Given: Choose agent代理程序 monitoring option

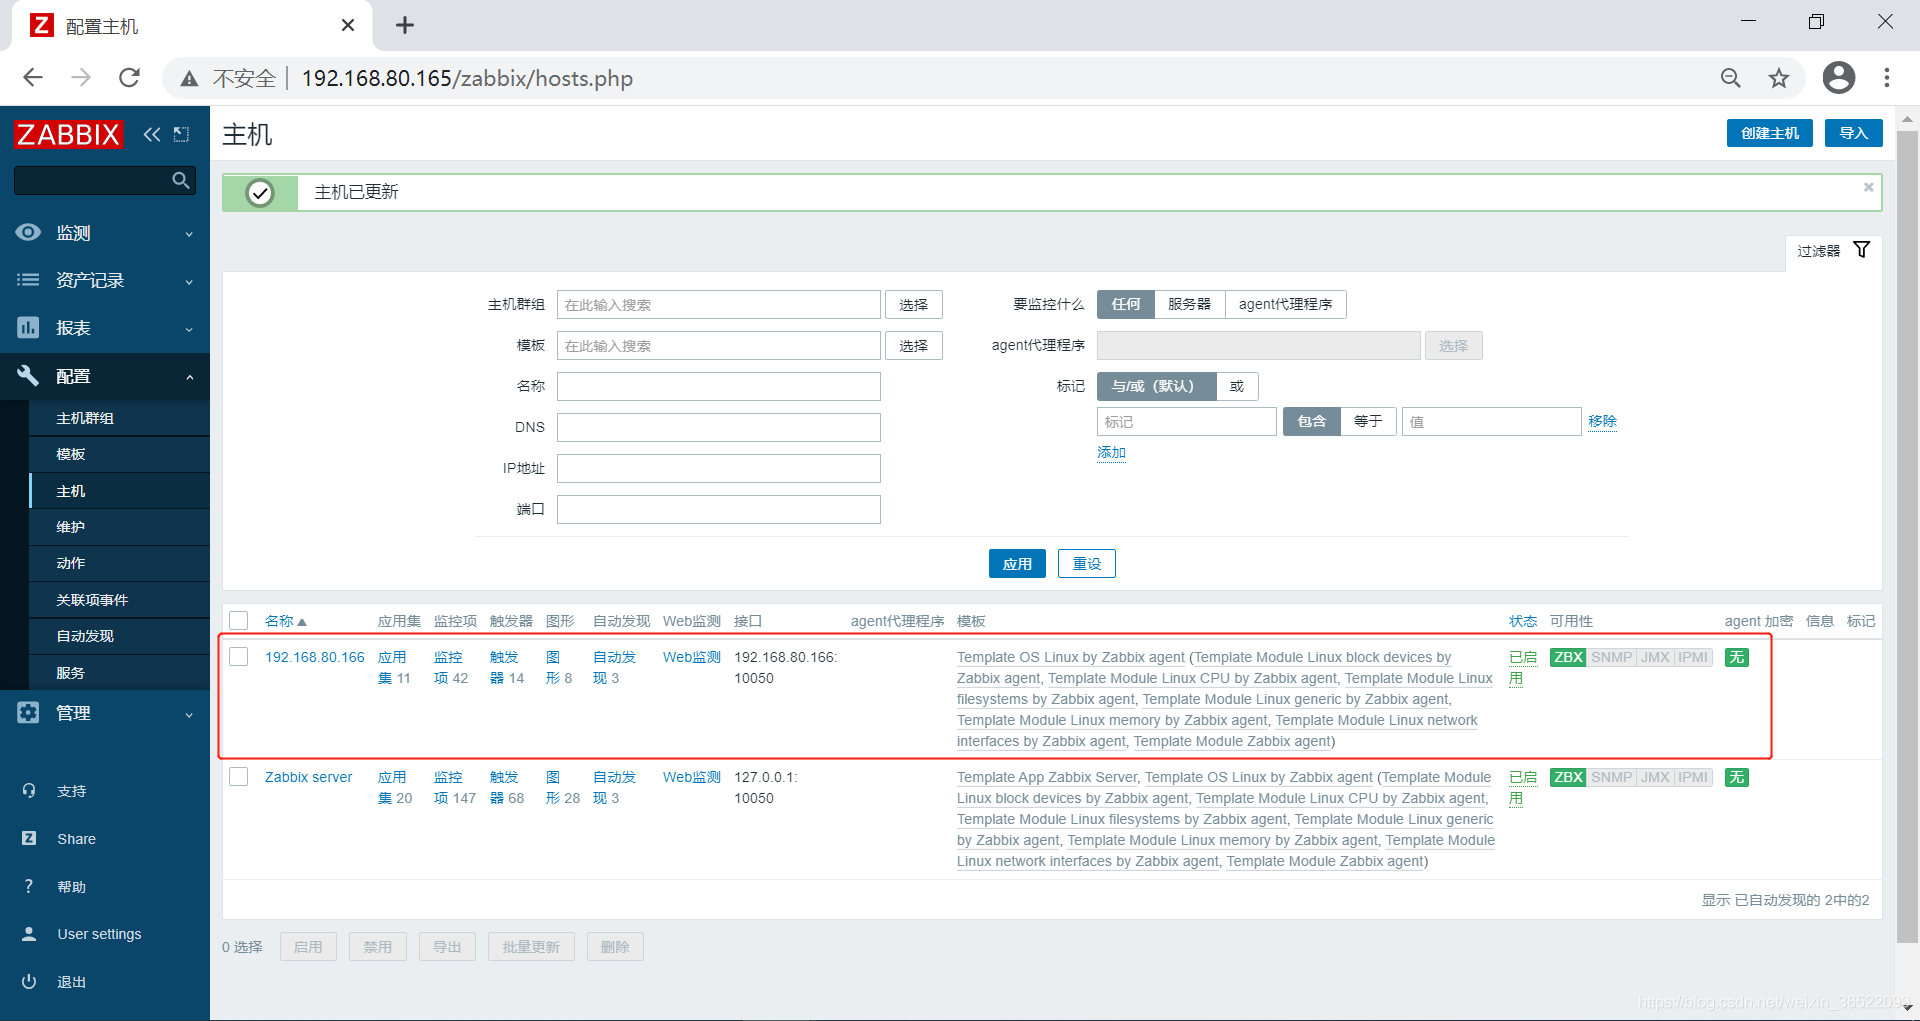Looking at the screenshot, I should [x=1285, y=304].
